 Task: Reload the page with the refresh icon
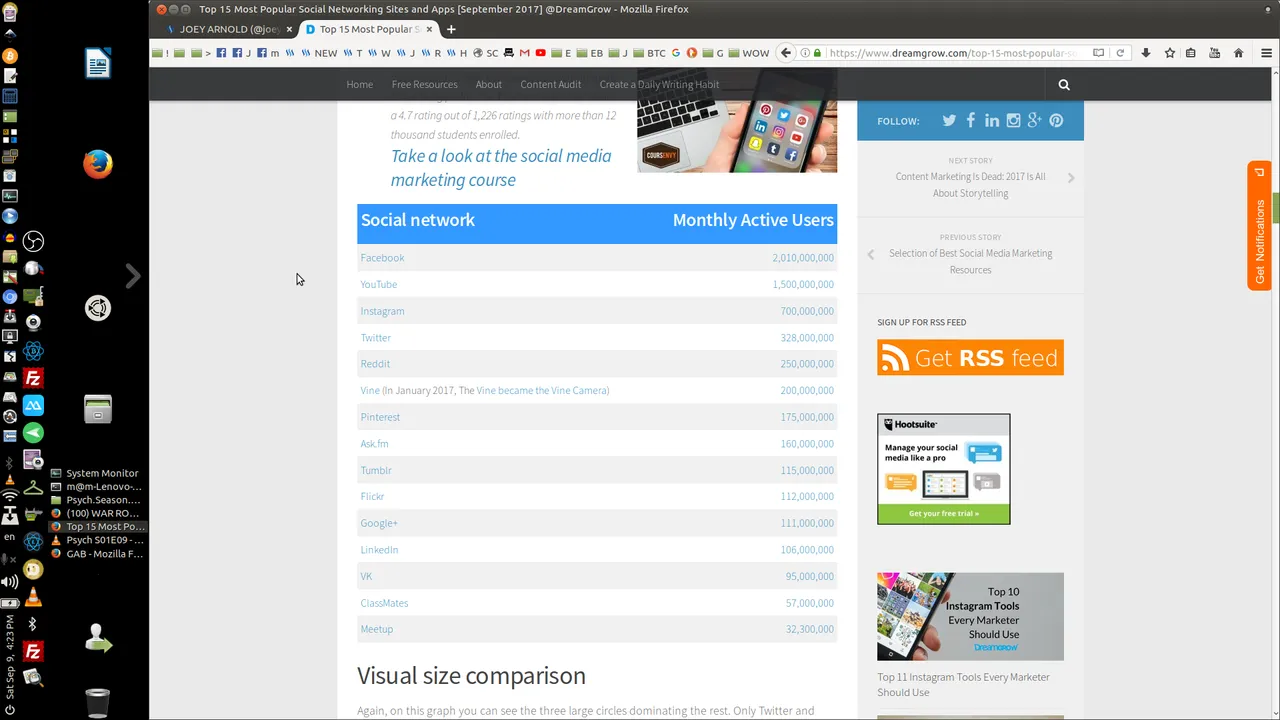[x=1120, y=53]
